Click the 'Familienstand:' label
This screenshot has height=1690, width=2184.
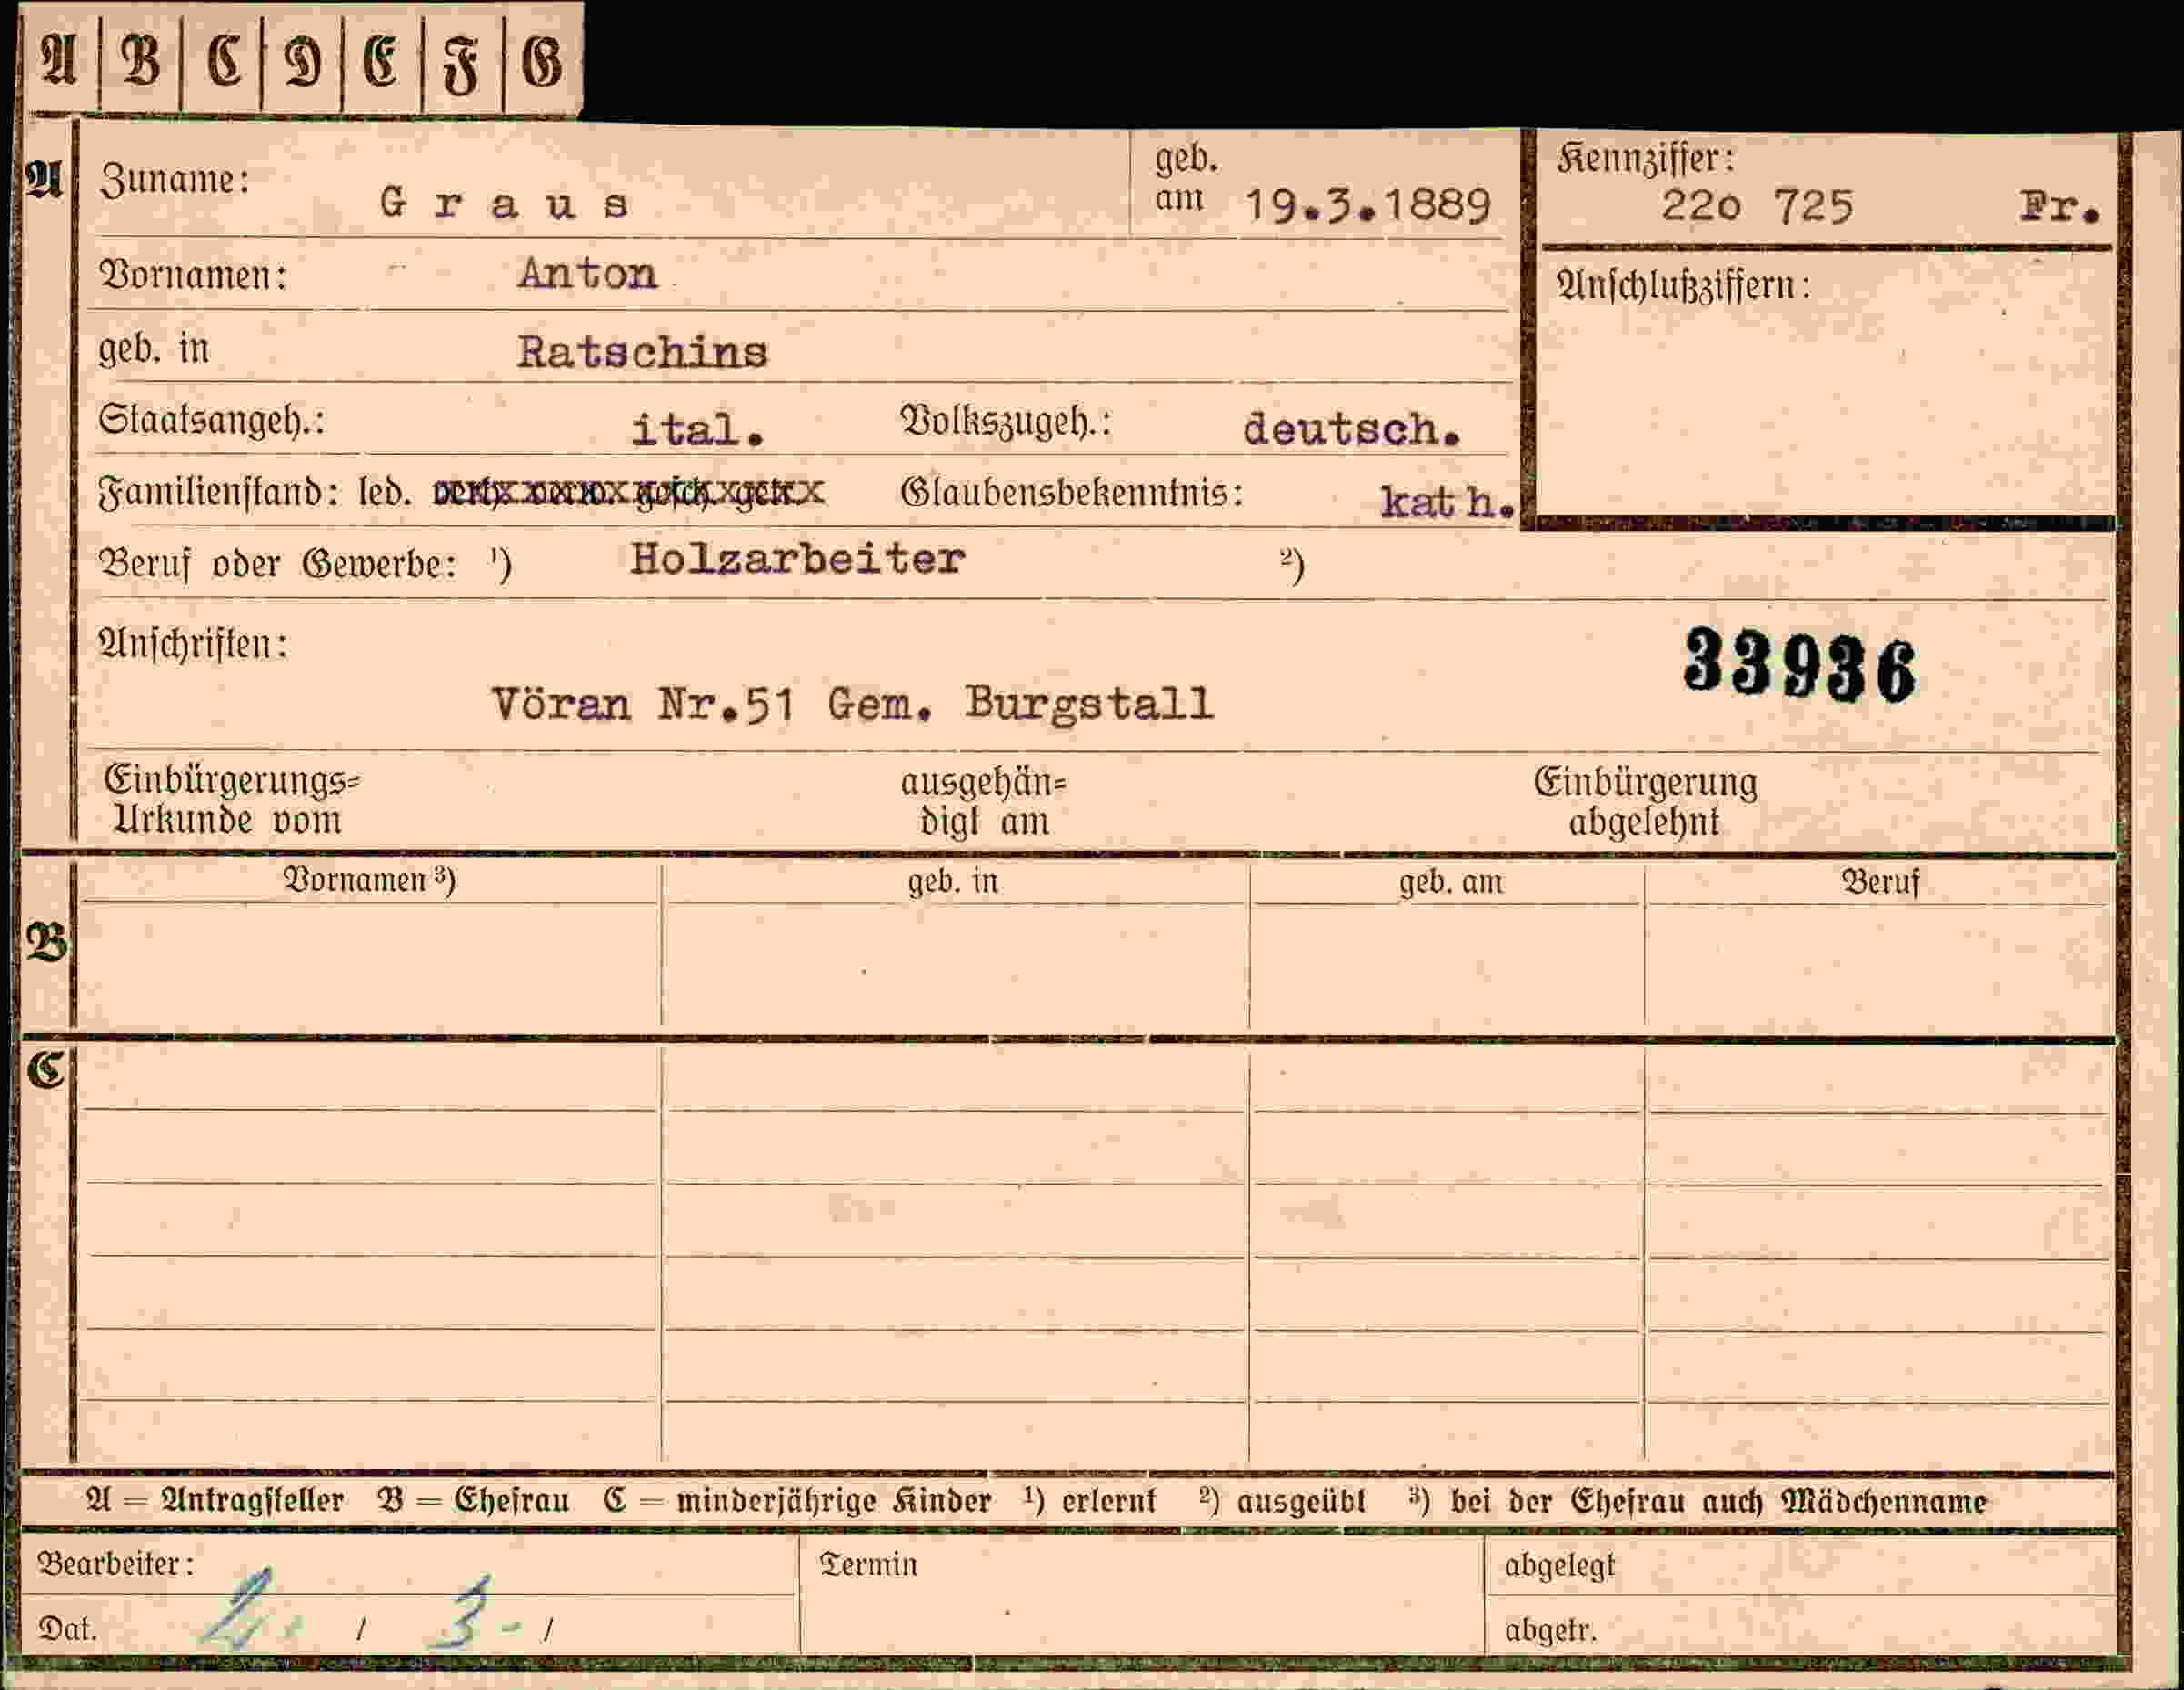(x=218, y=492)
